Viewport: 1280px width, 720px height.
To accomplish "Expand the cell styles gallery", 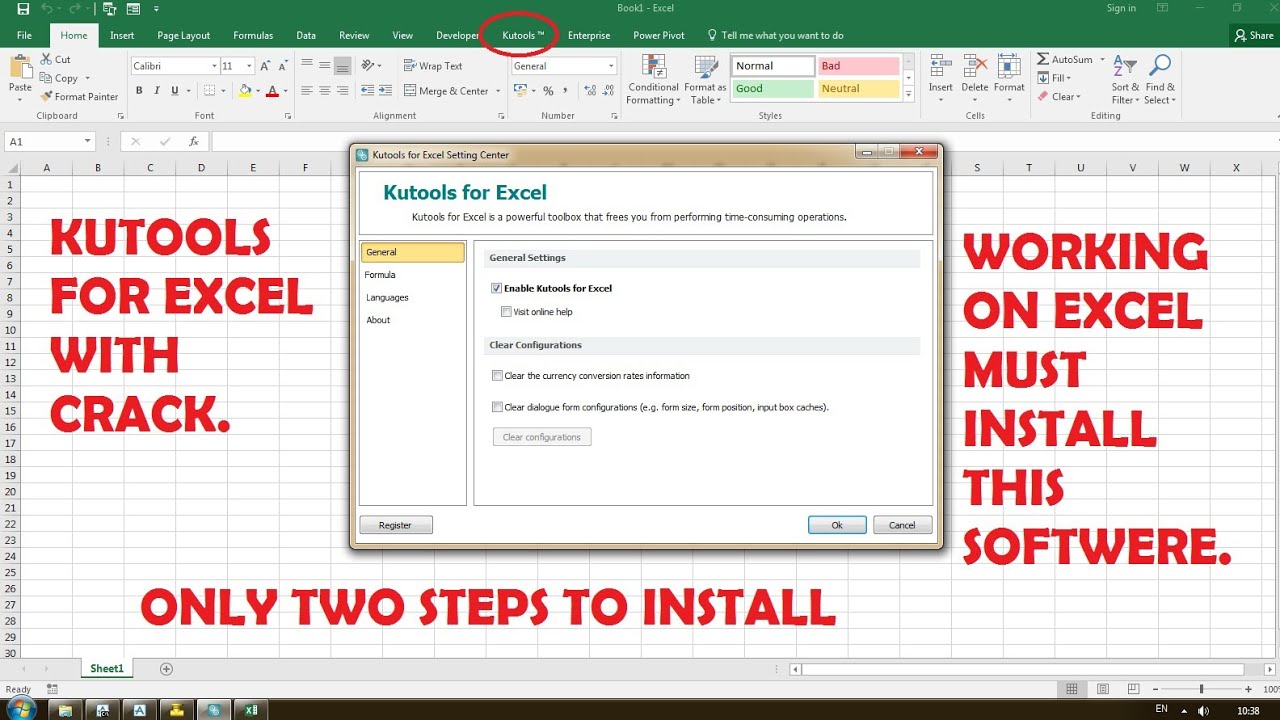I will coord(909,95).
